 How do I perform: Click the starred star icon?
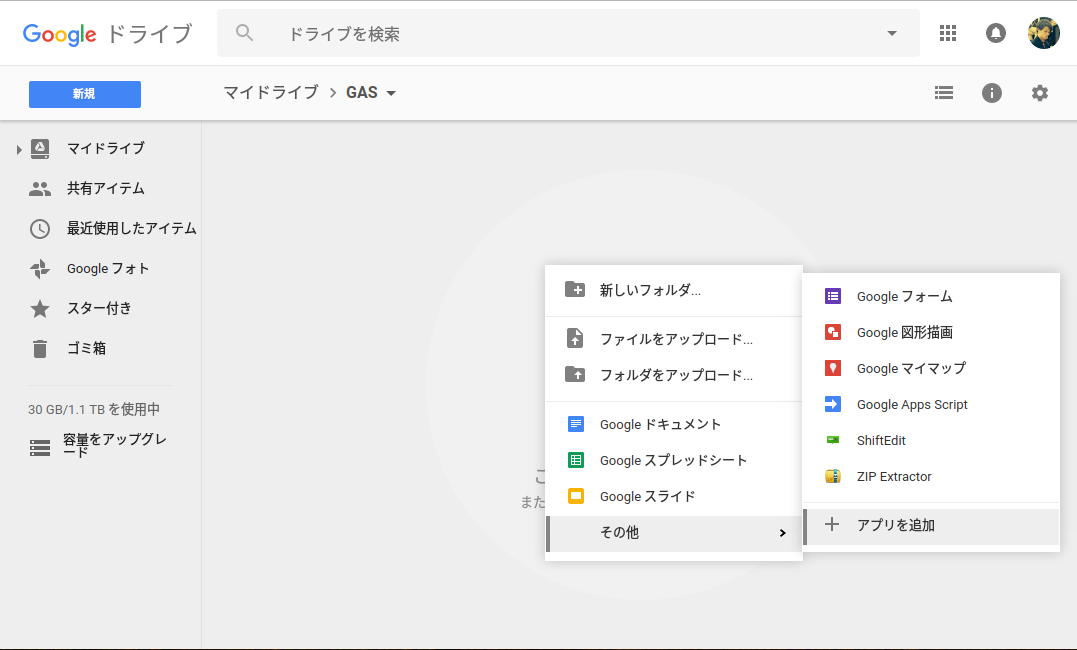[x=40, y=309]
